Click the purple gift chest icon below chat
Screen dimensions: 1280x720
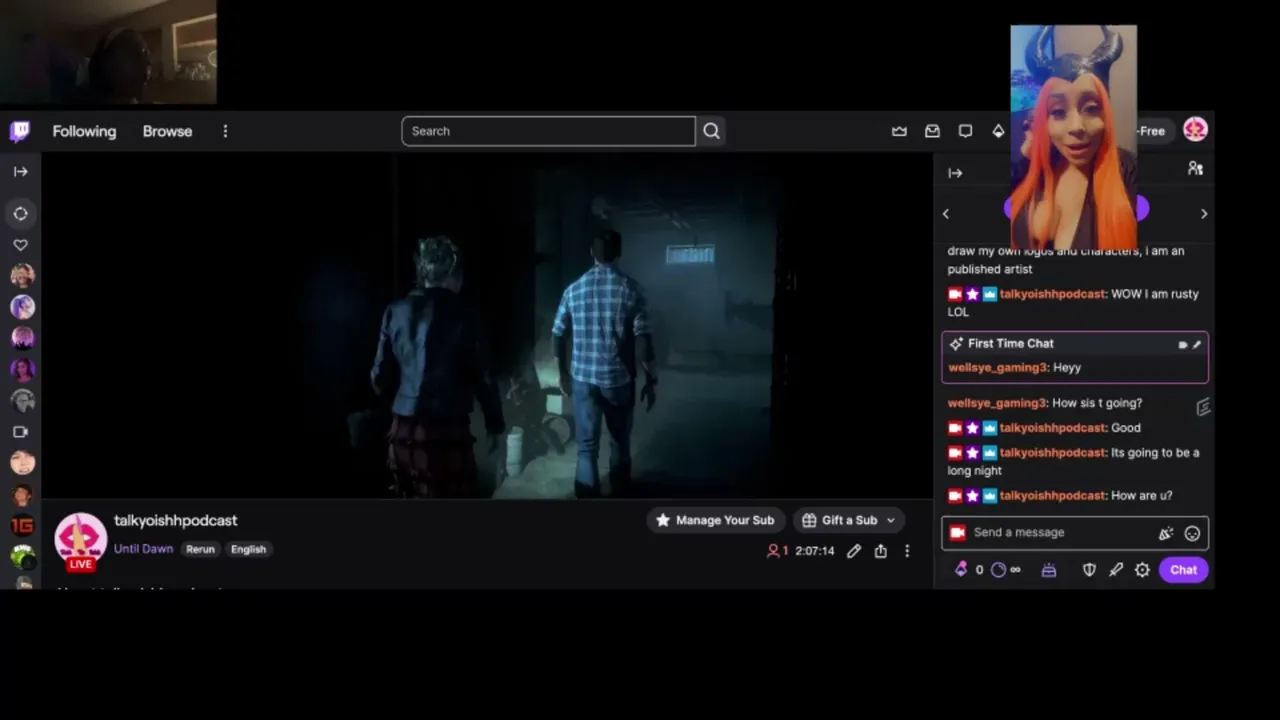click(x=1048, y=570)
